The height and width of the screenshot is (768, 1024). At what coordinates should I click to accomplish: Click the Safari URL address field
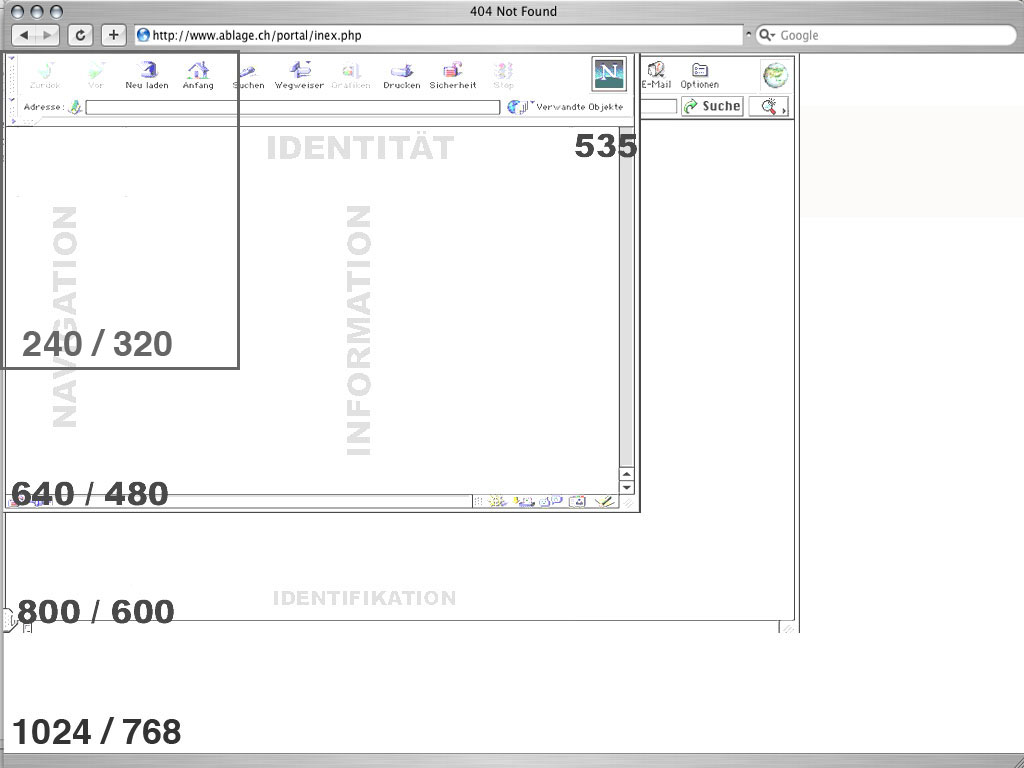pos(440,35)
